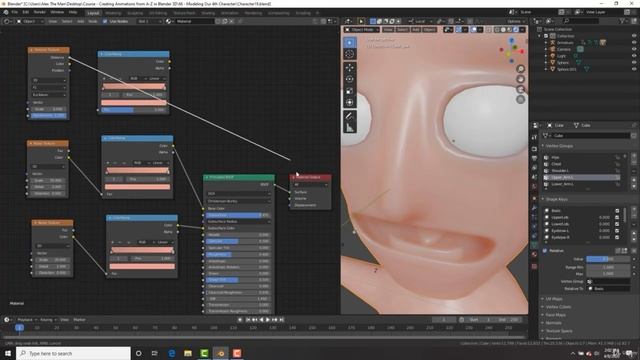Select the Cursor tool in viewport toolbar

point(349,54)
